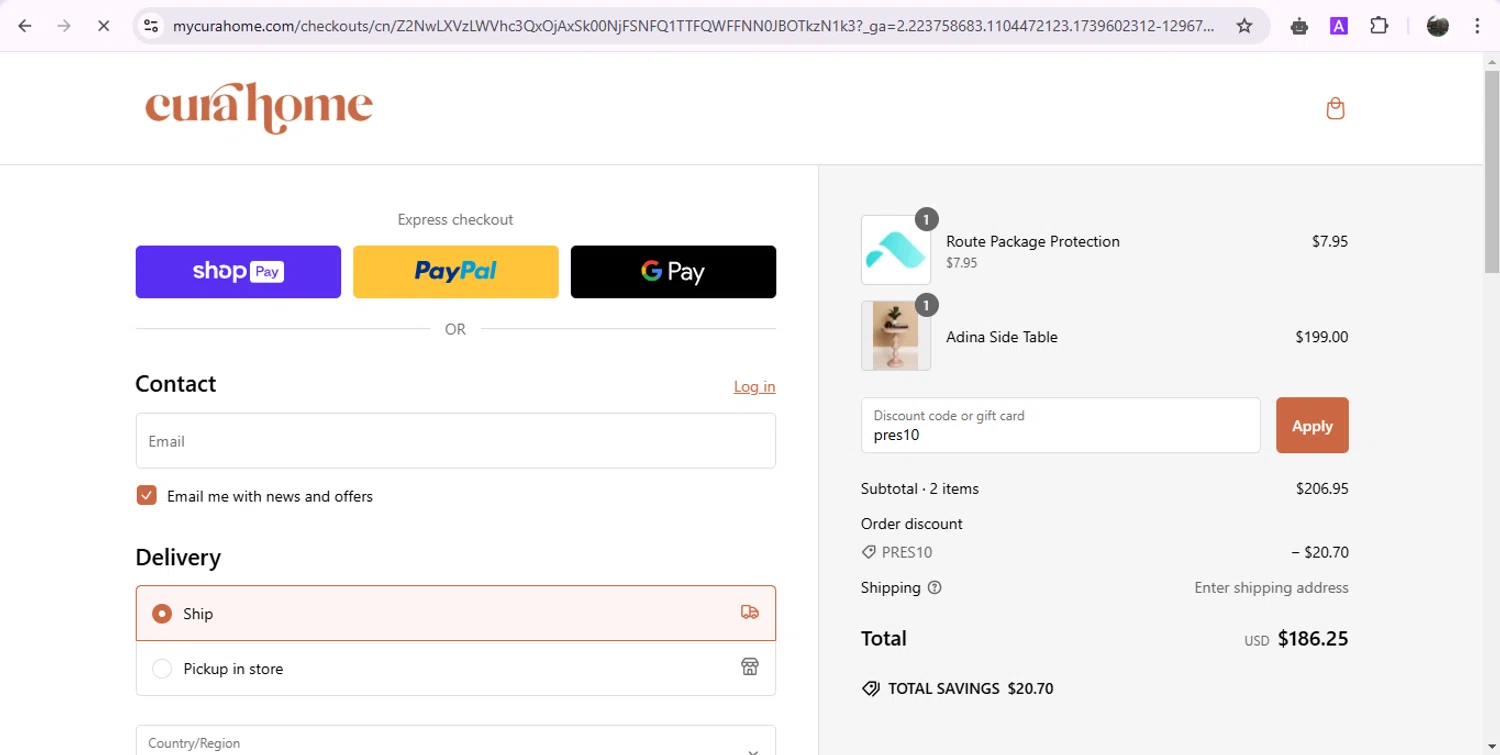Viewport: 1500px width, 755px height.
Task: Click the PRES10 discount tag icon
Action: tap(868, 552)
